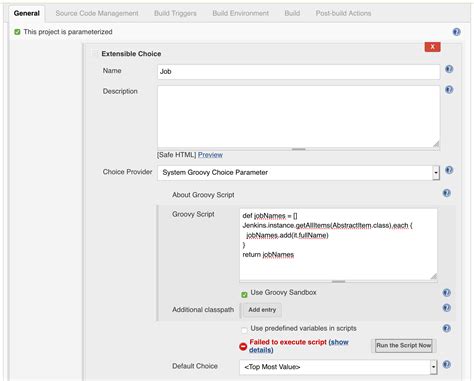This screenshot has height=381, width=474.
Task: Click into the Groovy Script text area
Action: coord(338,244)
